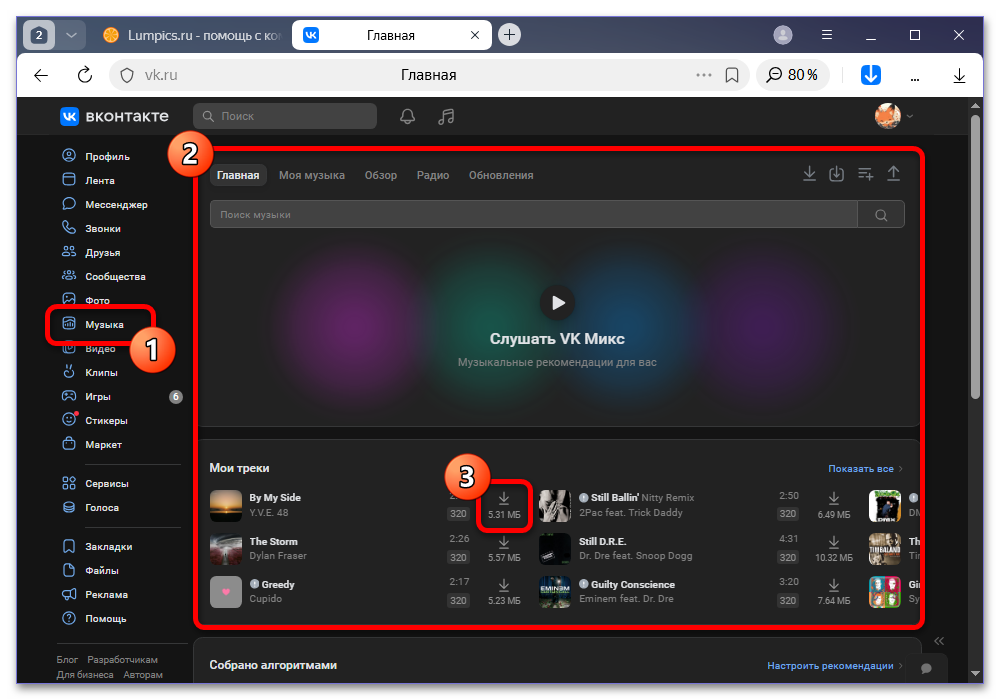Bookmark the page via the address bar icon
The width and height of the screenshot is (1000, 700).
coord(732,75)
